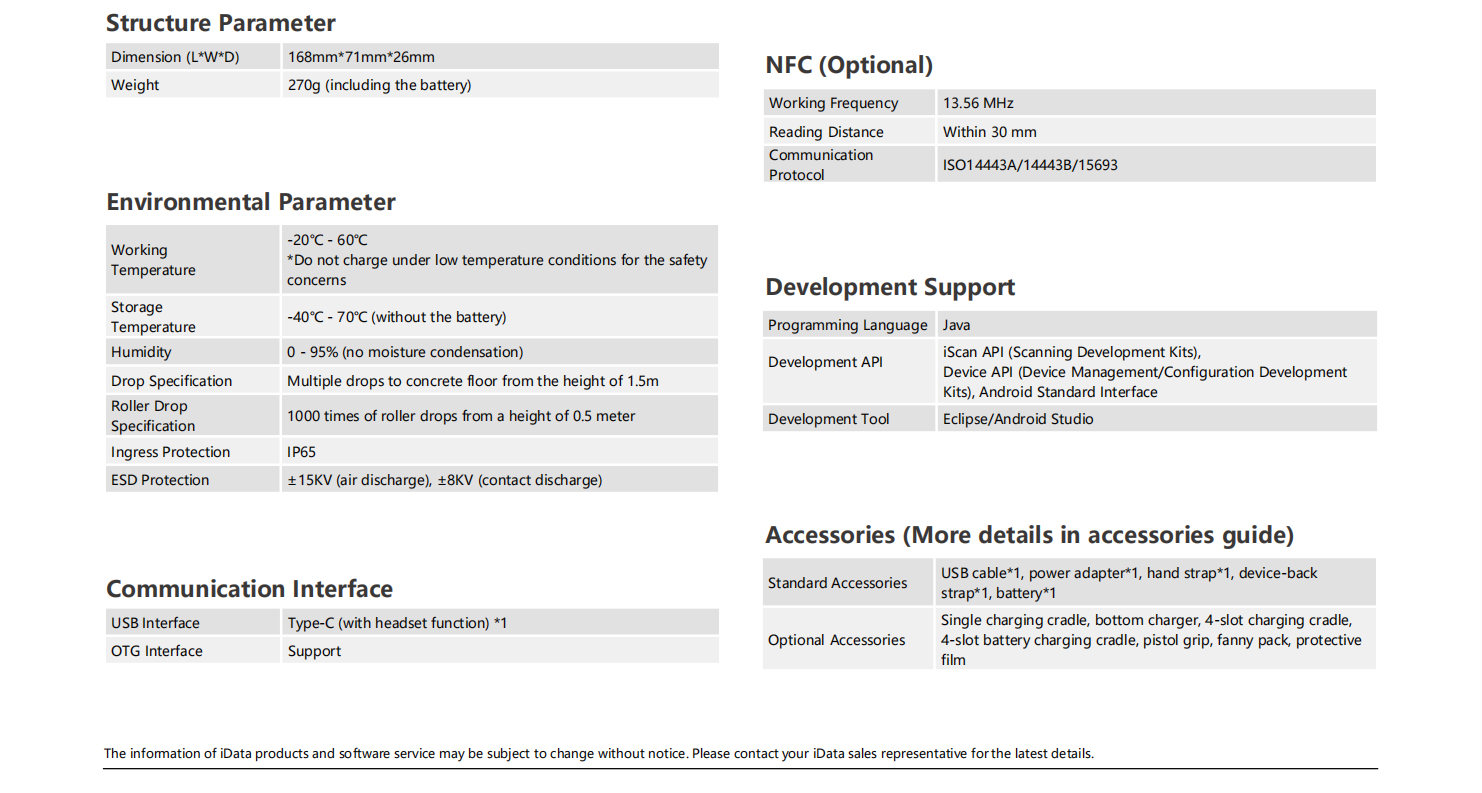Click the Eclipse/Android Studio development tool value

click(1018, 419)
